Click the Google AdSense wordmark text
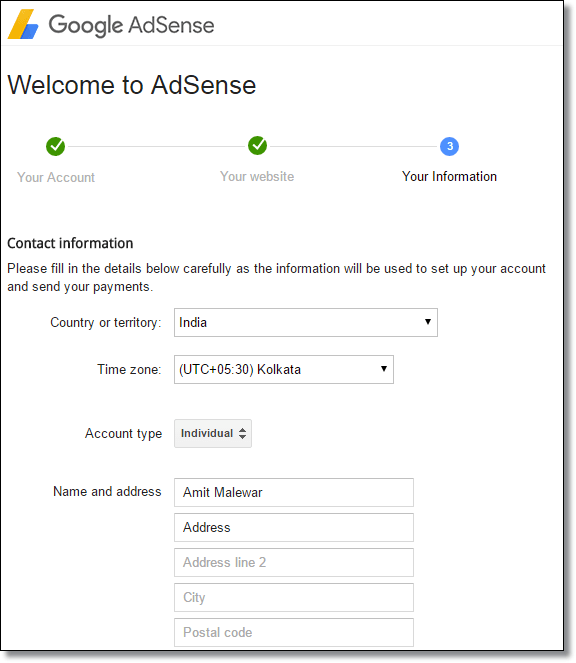Viewport: 576px width, 663px height. click(x=132, y=25)
